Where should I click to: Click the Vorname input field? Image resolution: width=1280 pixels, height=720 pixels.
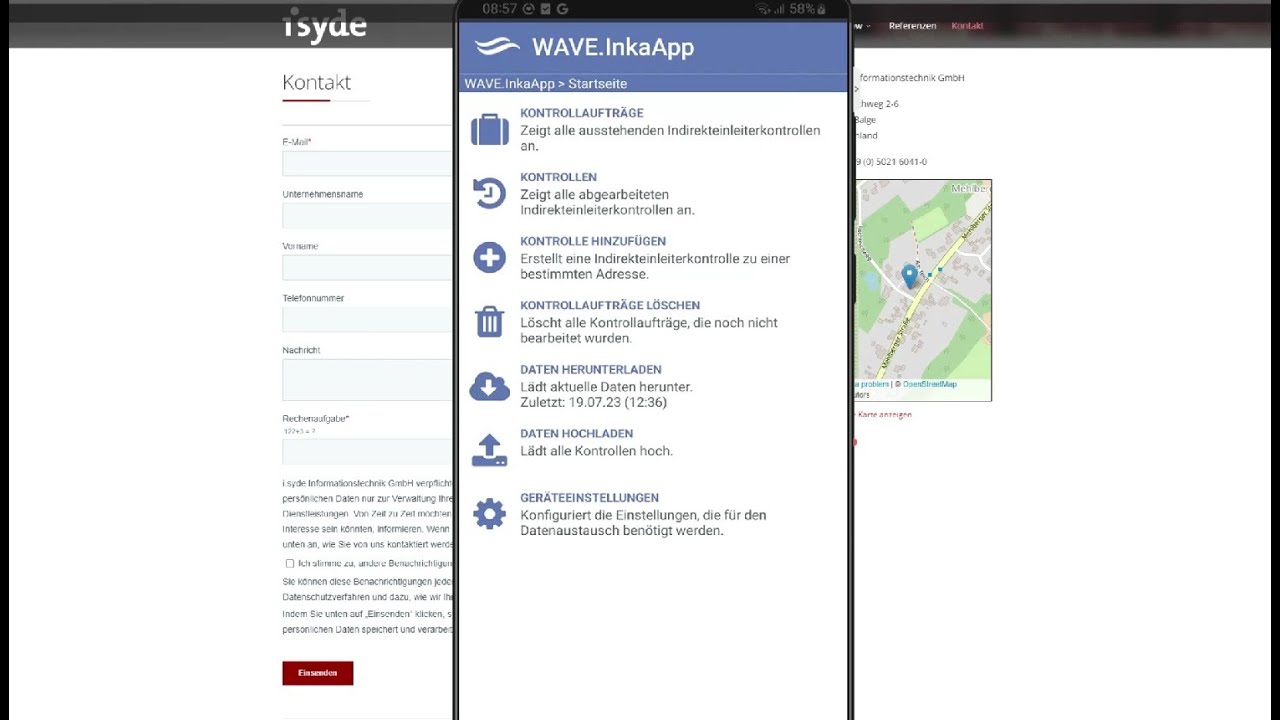point(368,267)
